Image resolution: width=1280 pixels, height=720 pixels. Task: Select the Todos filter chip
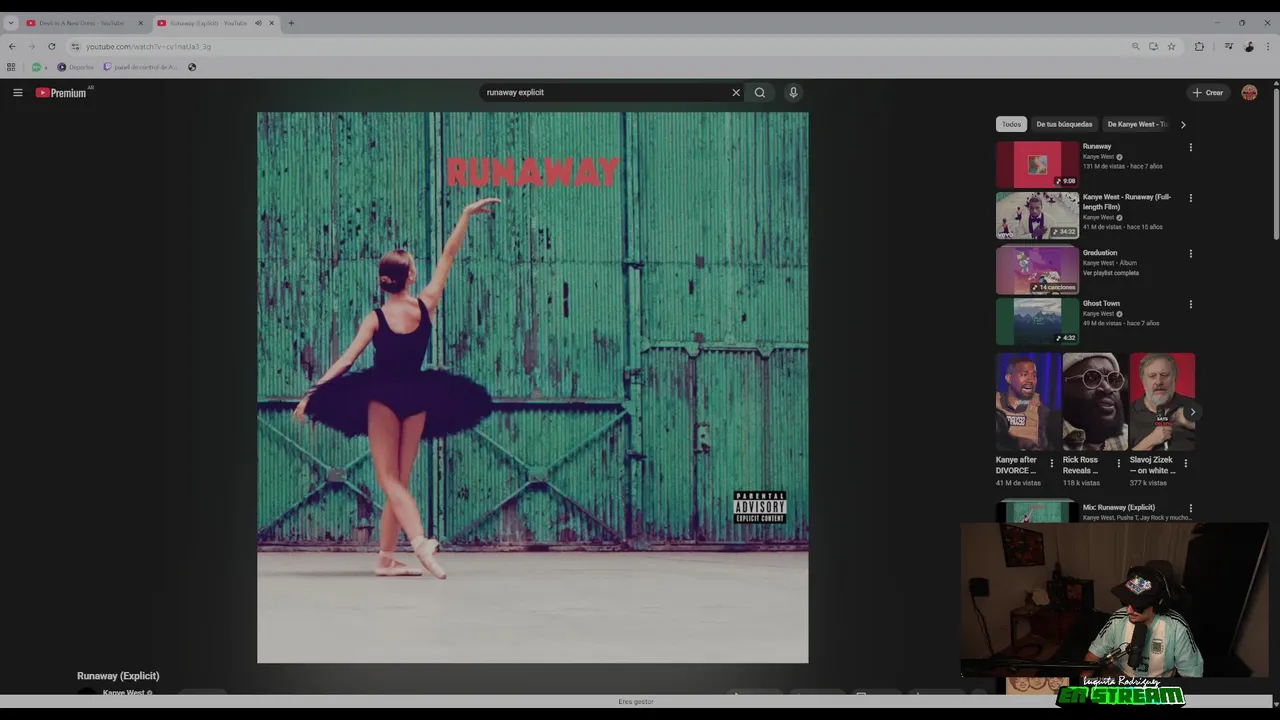tap(1012, 124)
